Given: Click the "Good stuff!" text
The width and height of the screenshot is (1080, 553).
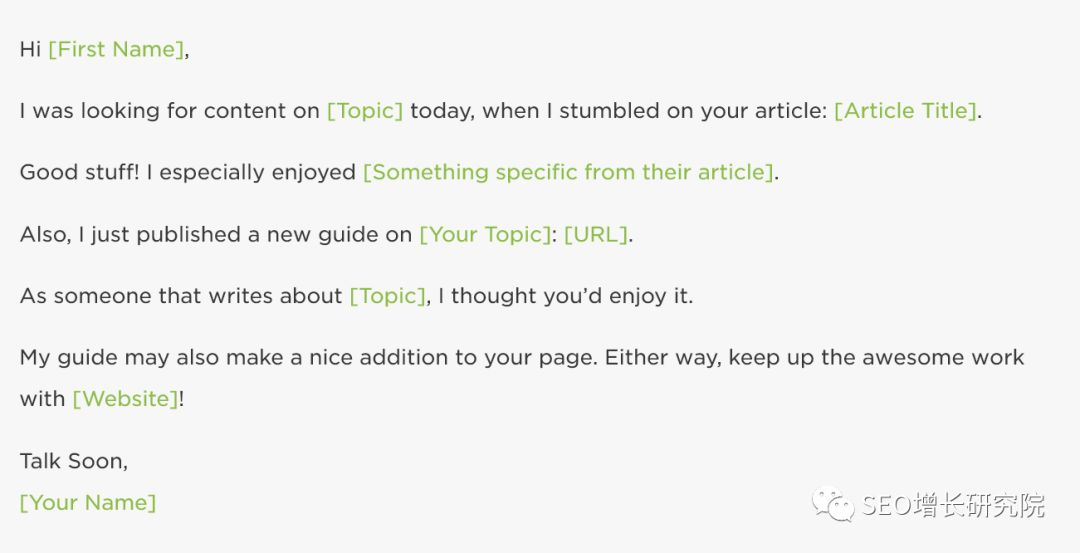Looking at the screenshot, I should (x=79, y=172).
